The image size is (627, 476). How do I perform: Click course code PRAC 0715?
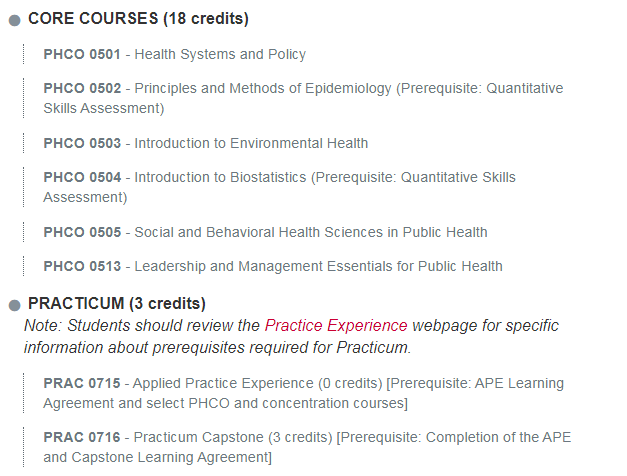point(82,383)
